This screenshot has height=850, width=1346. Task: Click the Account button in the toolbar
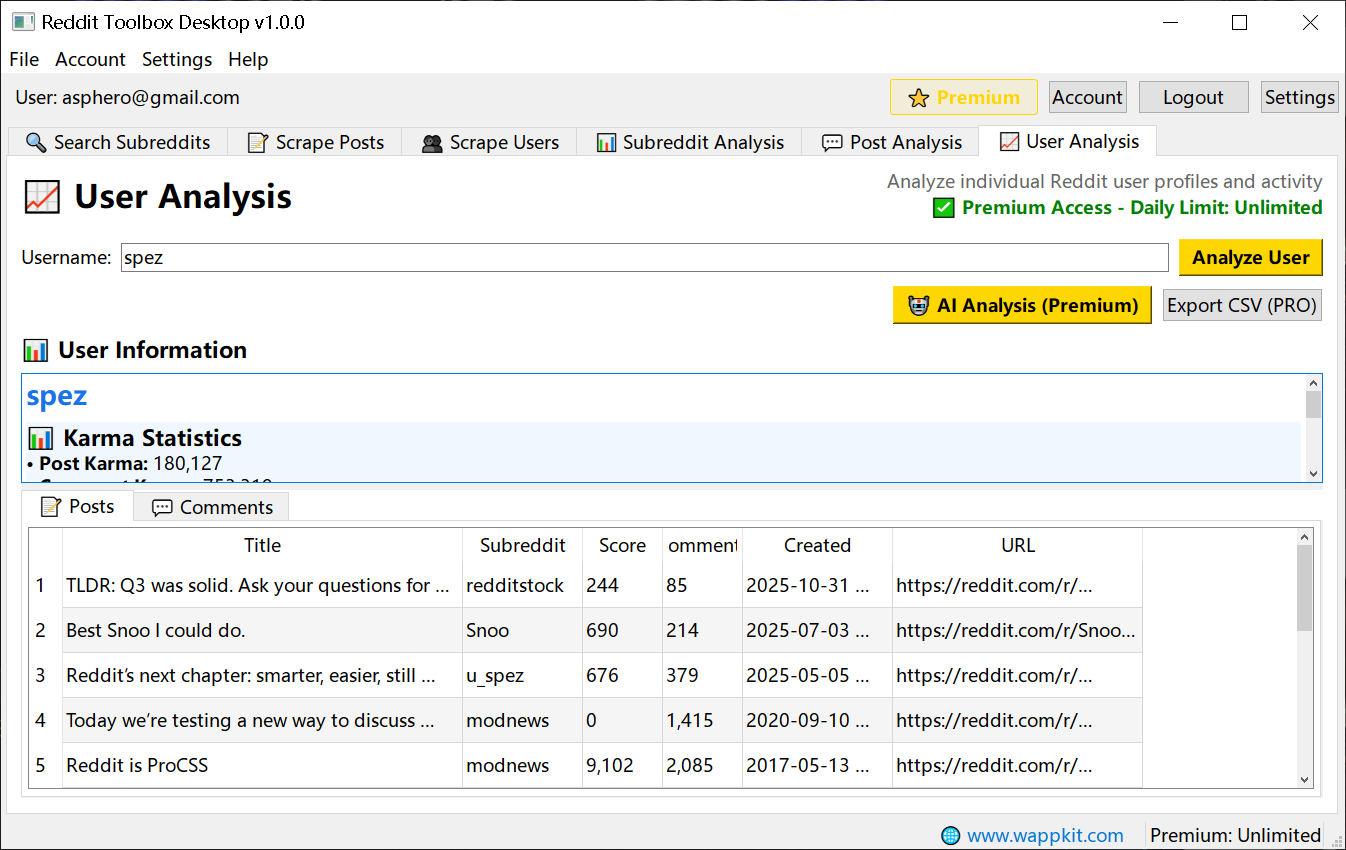(1088, 97)
